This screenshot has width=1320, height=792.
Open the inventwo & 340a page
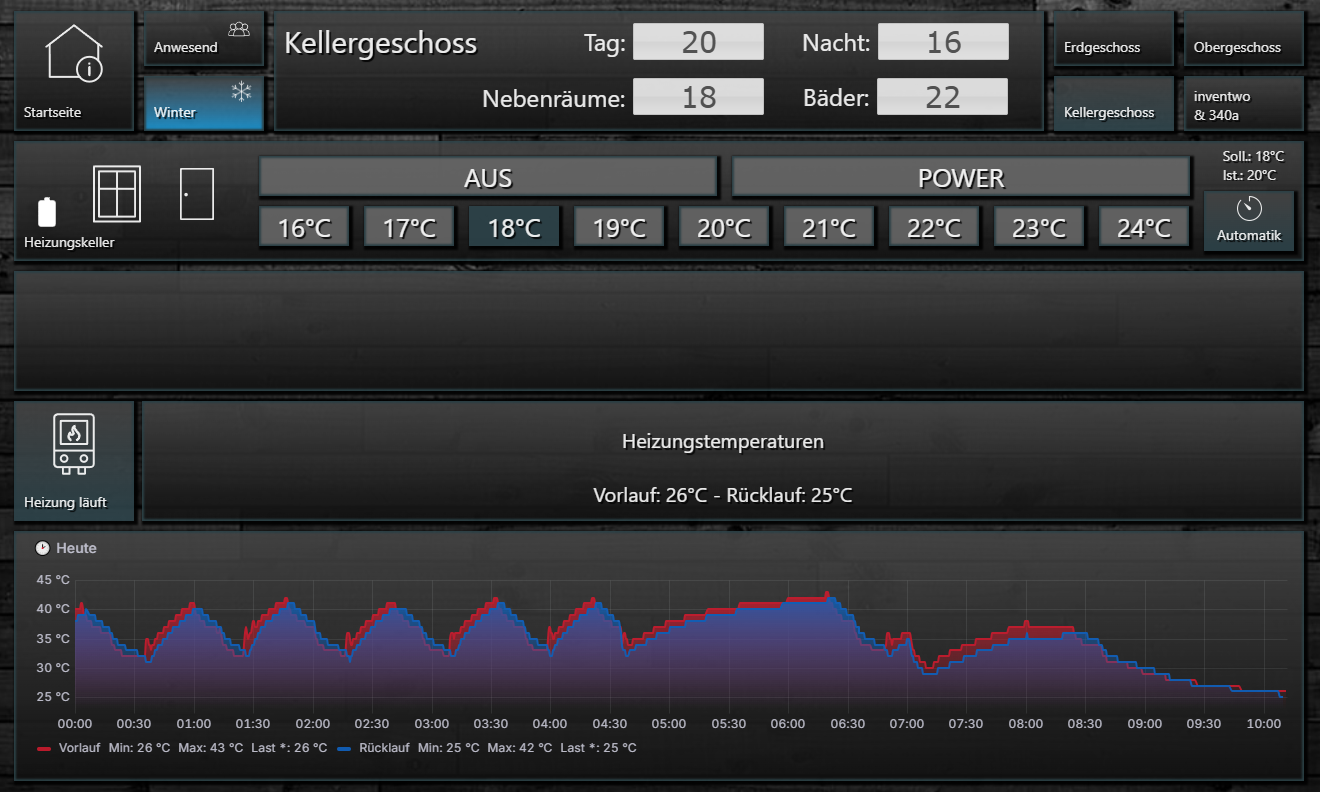(1244, 104)
